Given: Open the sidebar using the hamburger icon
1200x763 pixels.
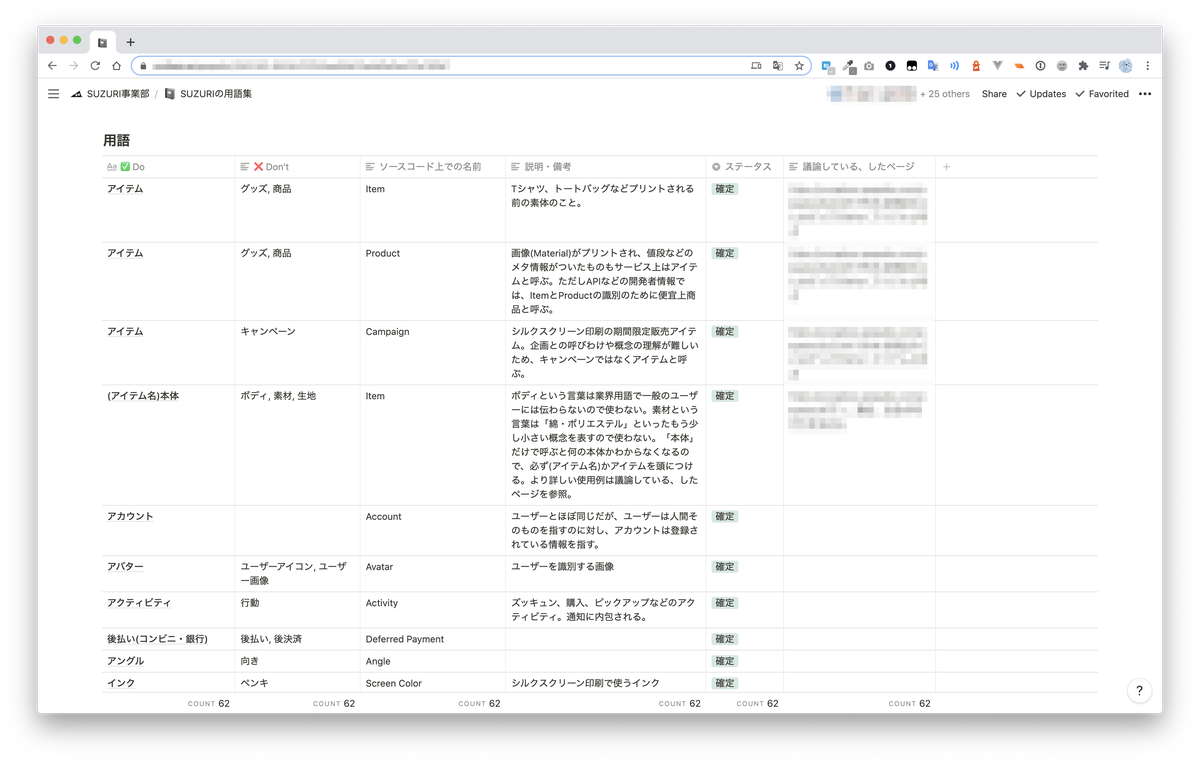Looking at the screenshot, I should tap(53, 93).
